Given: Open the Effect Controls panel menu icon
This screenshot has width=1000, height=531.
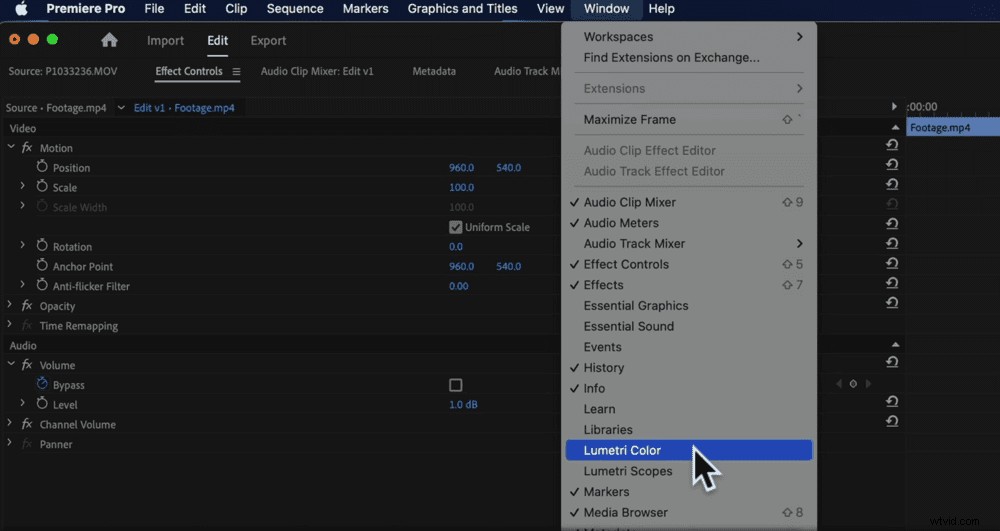Looking at the screenshot, I should point(236,71).
